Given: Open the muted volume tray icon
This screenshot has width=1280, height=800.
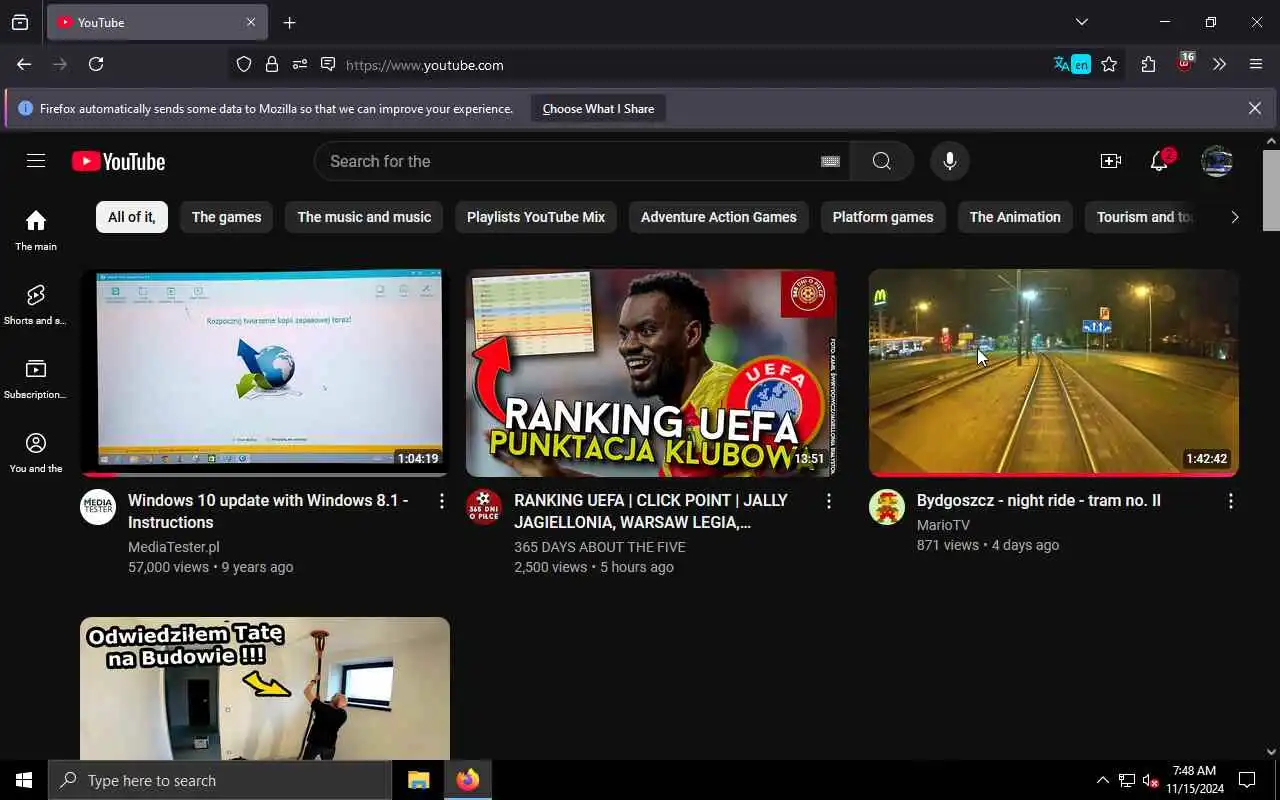Looking at the screenshot, I should click(1150, 780).
